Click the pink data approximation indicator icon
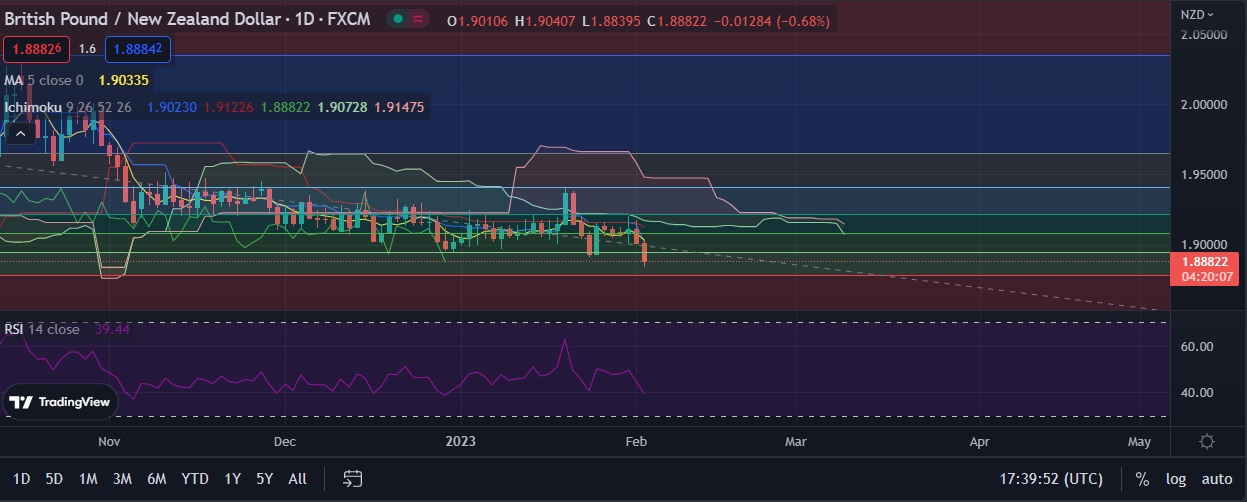This screenshot has width=1247, height=502. 419,19
